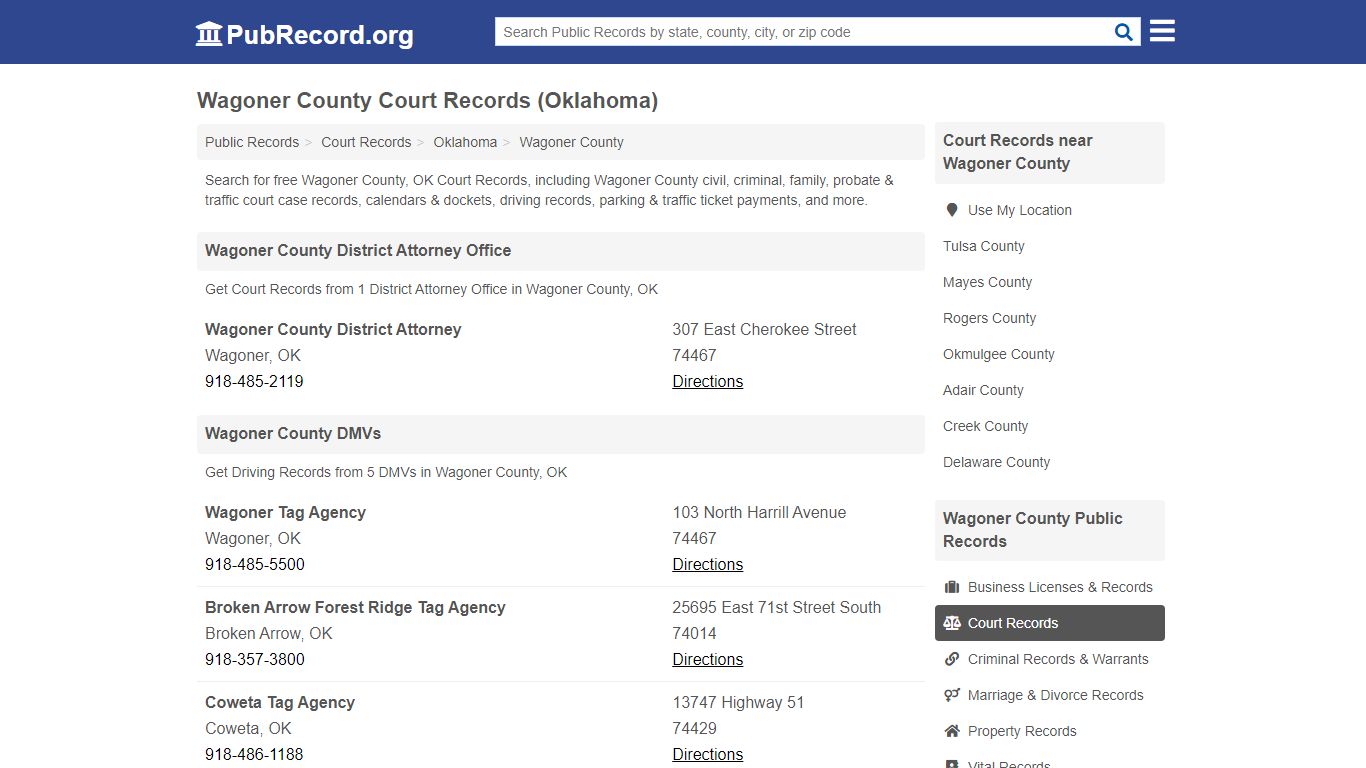Image resolution: width=1366 pixels, height=768 pixels.
Task: Select the house icon next to Property Records
Action: click(x=952, y=730)
